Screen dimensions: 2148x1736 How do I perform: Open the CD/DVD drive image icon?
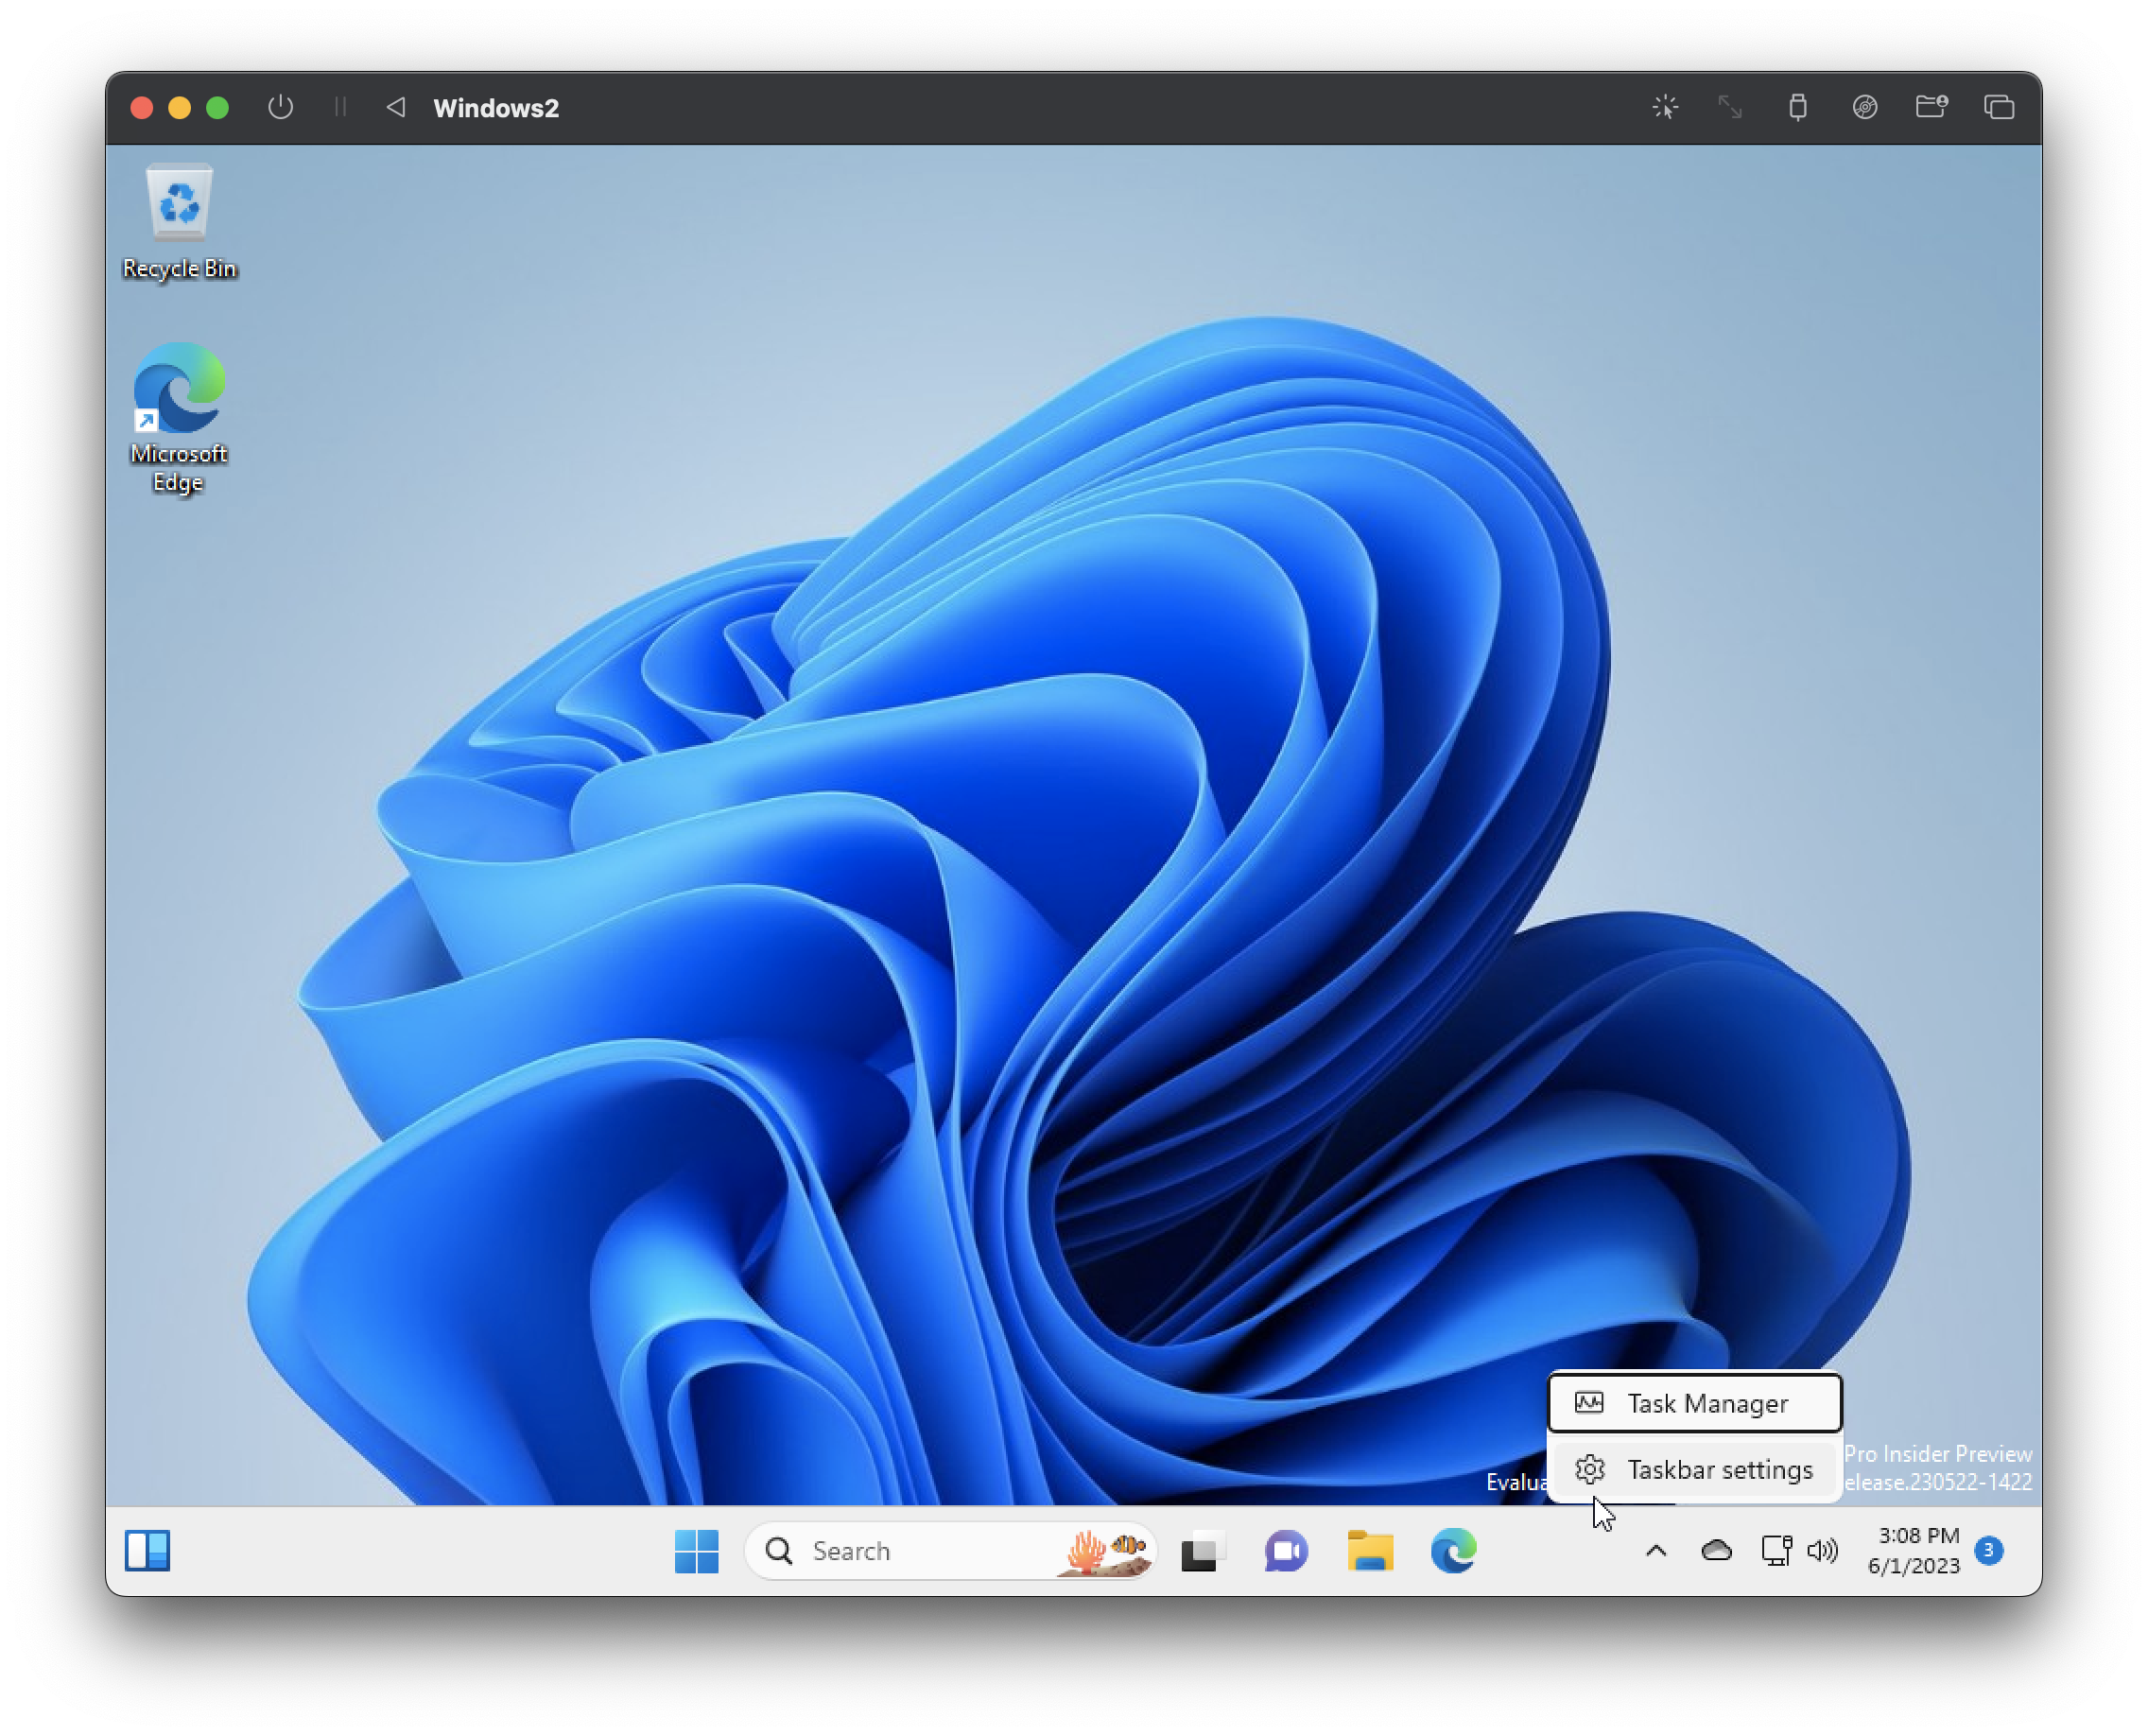[x=1864, y=107]
